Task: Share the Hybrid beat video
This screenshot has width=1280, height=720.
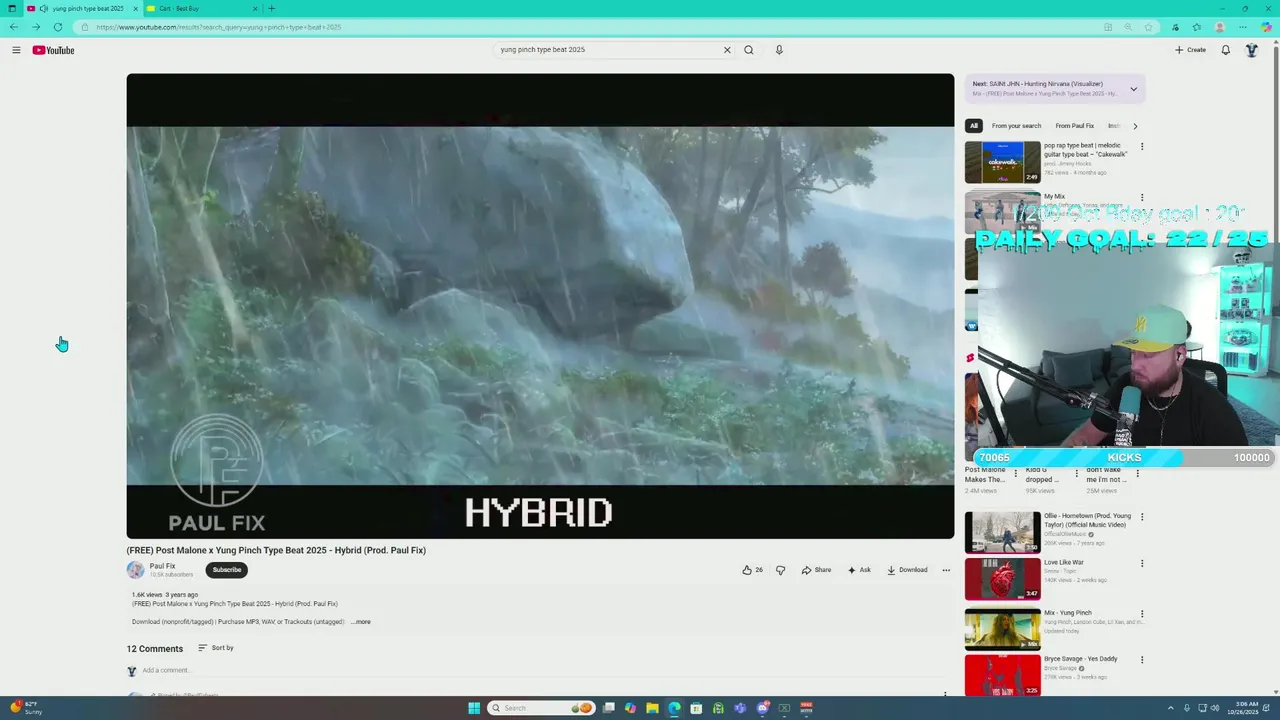Action: (816, 570)
